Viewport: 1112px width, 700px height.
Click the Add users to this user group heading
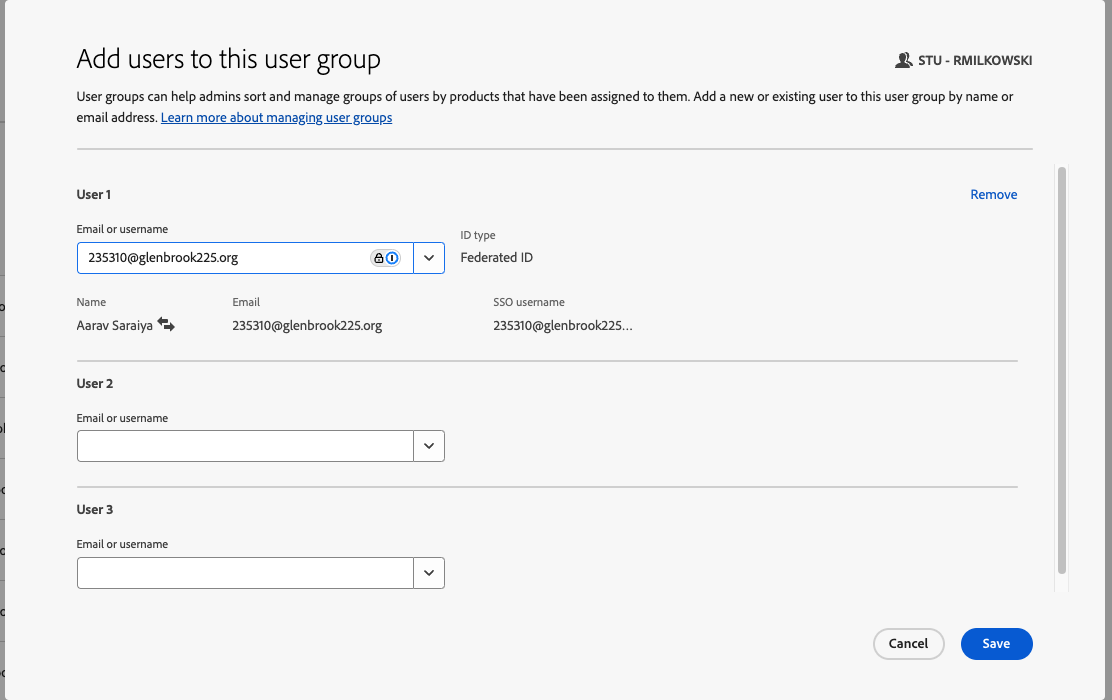(x=229, y=60)
